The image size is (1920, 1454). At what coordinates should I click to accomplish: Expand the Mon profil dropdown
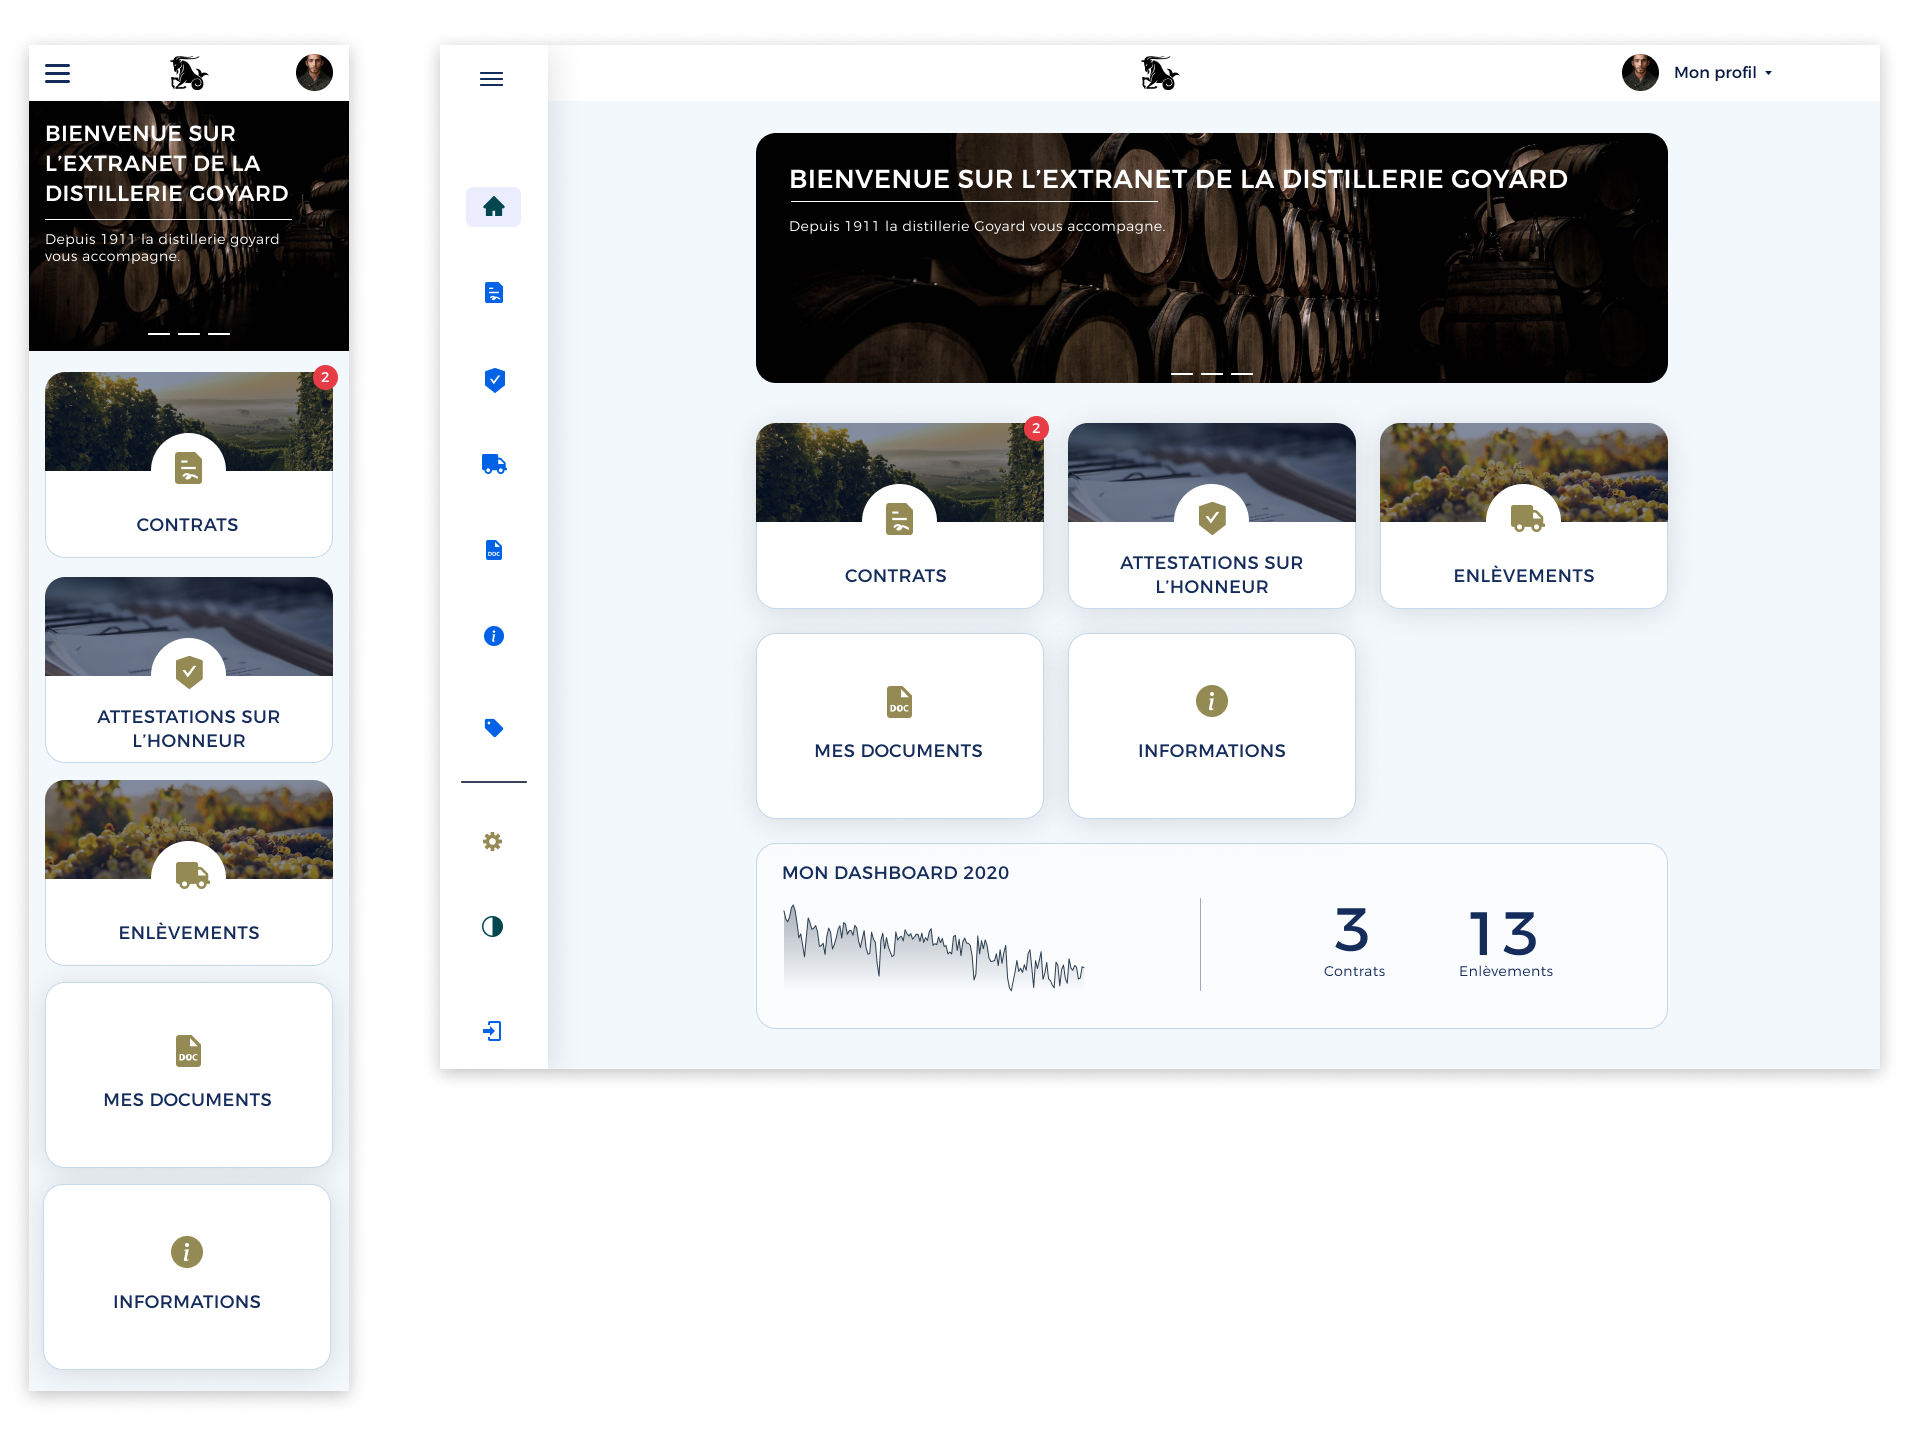click(1722, 73)
